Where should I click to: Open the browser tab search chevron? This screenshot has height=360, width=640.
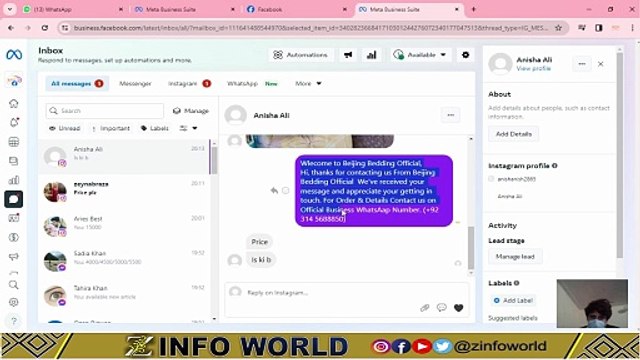point(9,9)
